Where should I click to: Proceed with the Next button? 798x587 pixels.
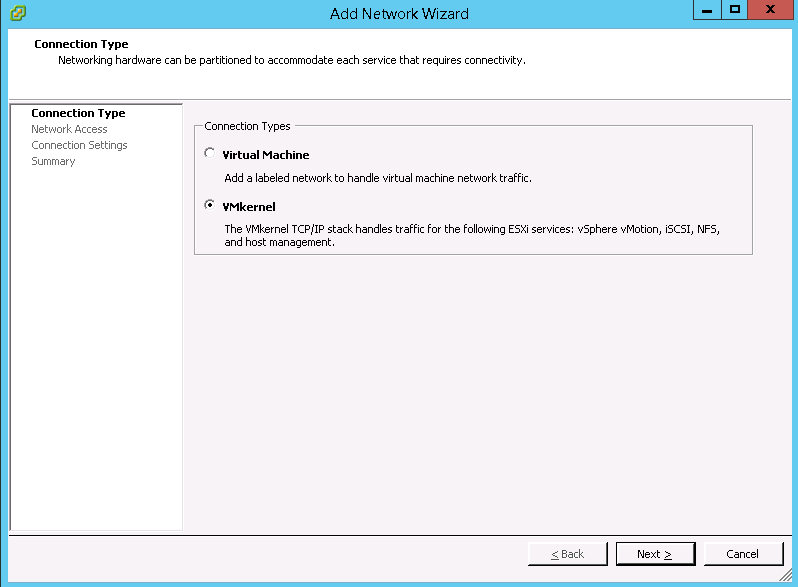pos(653,554)
